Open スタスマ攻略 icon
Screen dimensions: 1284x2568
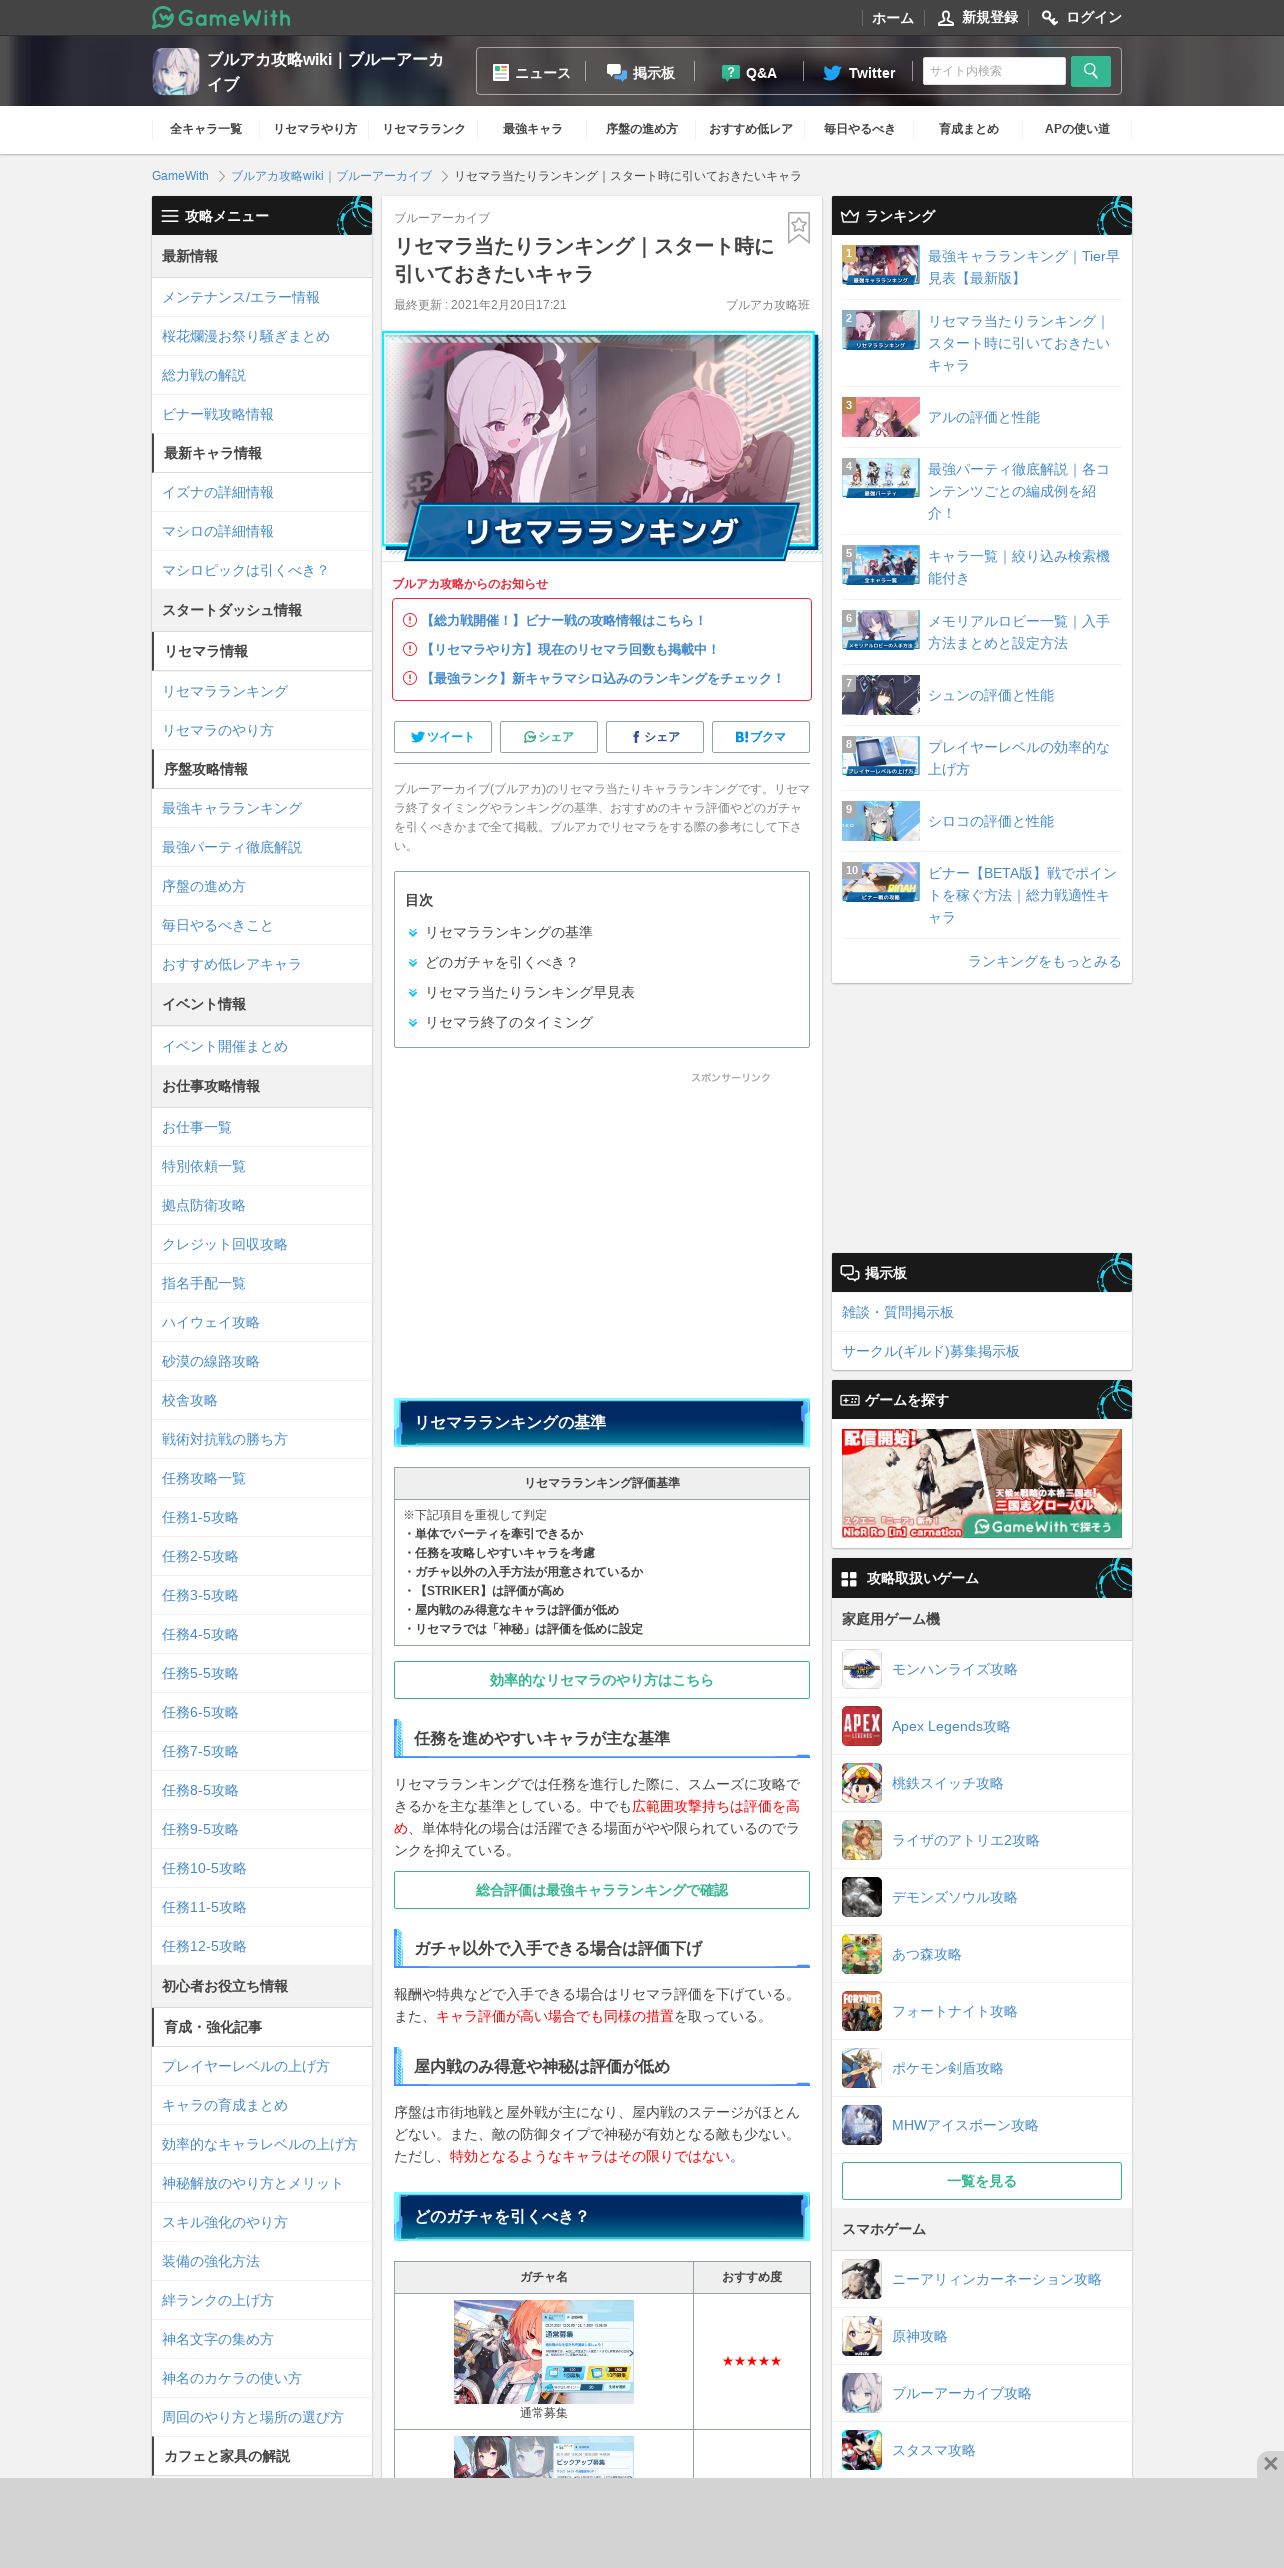[x=862, y=2450]
